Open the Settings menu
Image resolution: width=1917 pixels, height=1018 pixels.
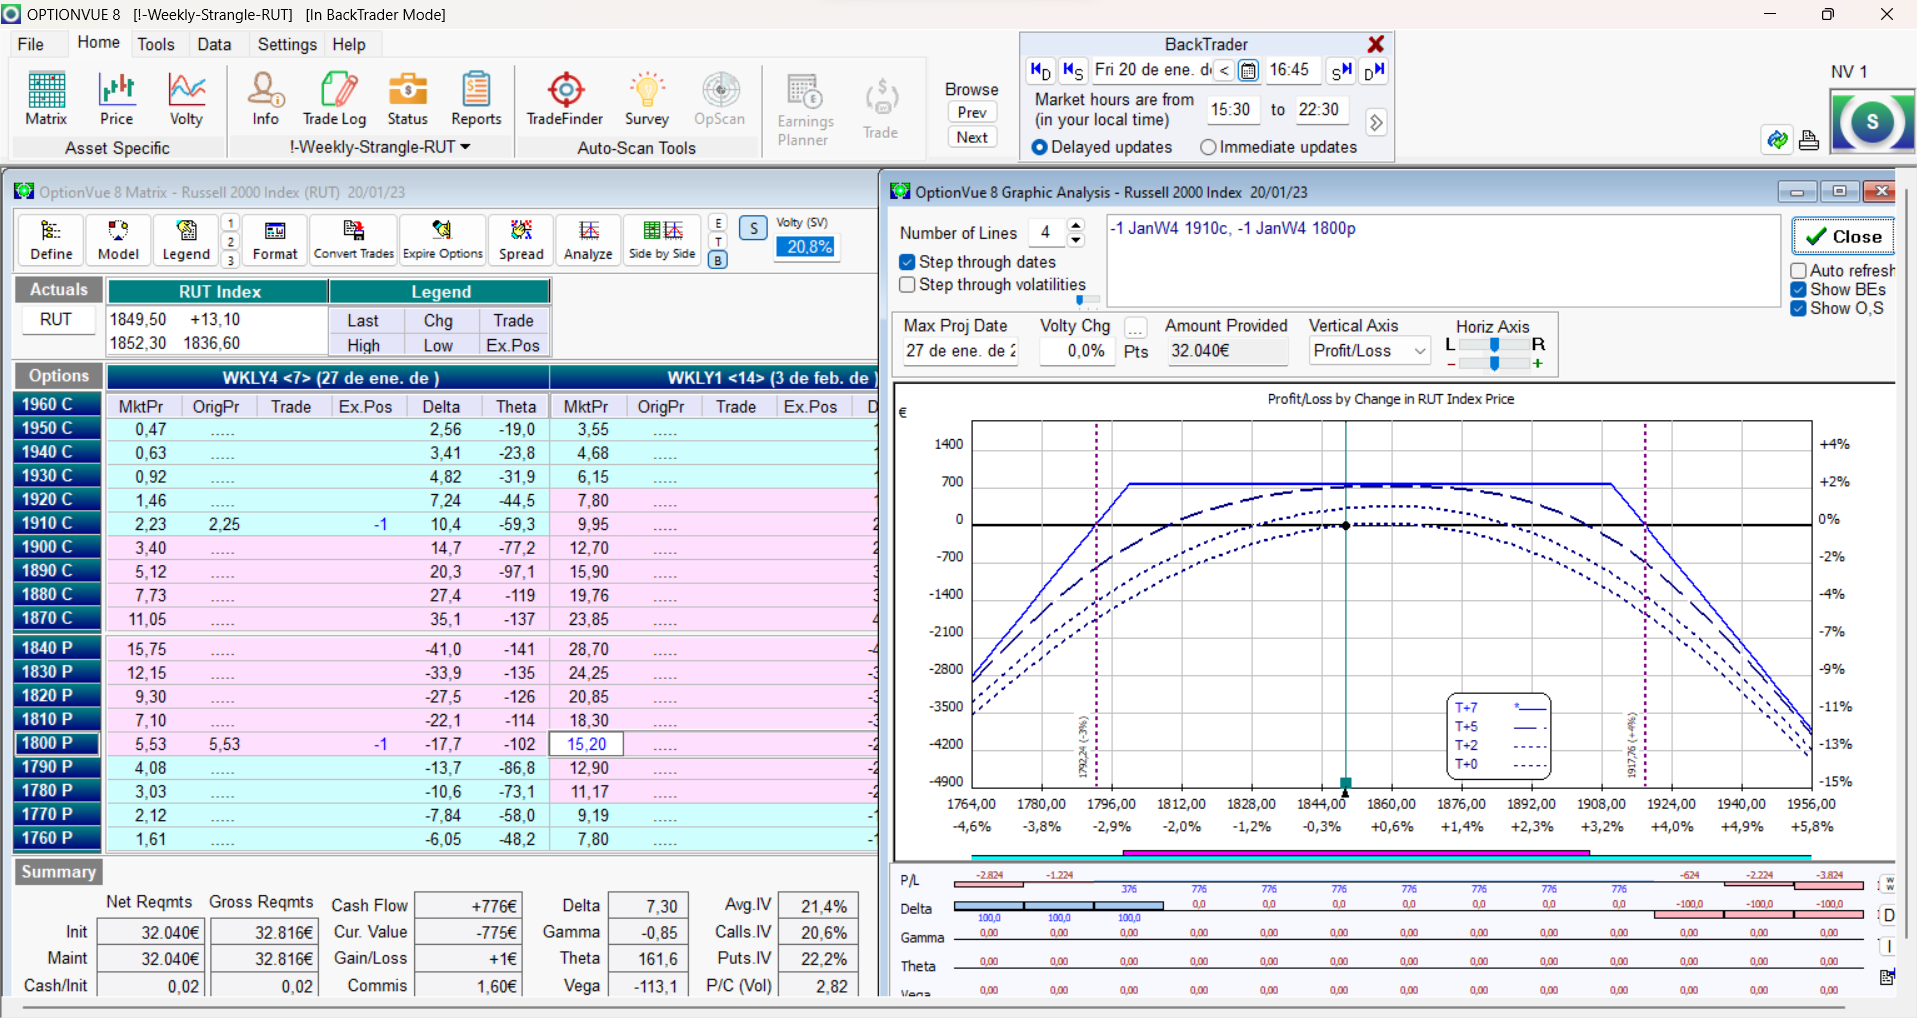(x=286, y=44)
